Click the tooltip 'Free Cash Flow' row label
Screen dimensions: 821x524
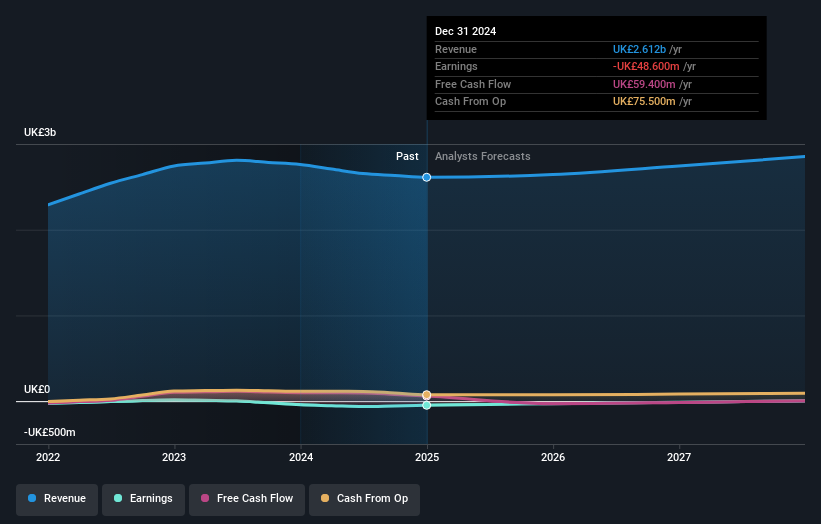pyautogui.click(x=473, y=84)
